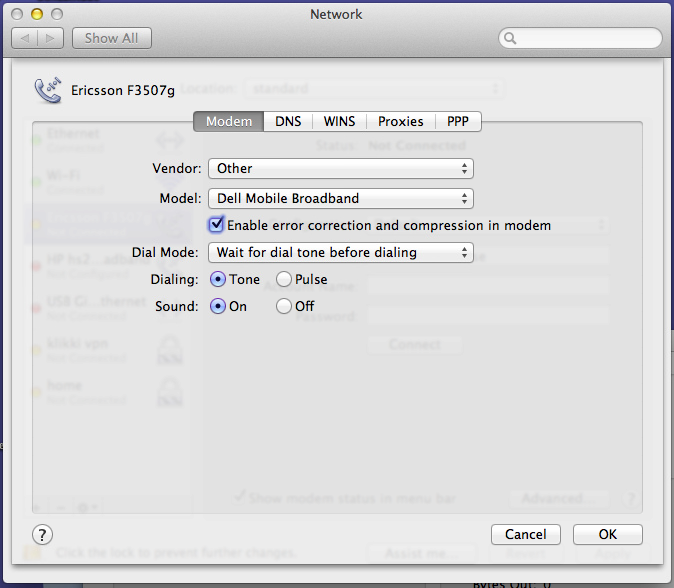
Task: Select Sound Off radio button
Action: click(284, 306)
